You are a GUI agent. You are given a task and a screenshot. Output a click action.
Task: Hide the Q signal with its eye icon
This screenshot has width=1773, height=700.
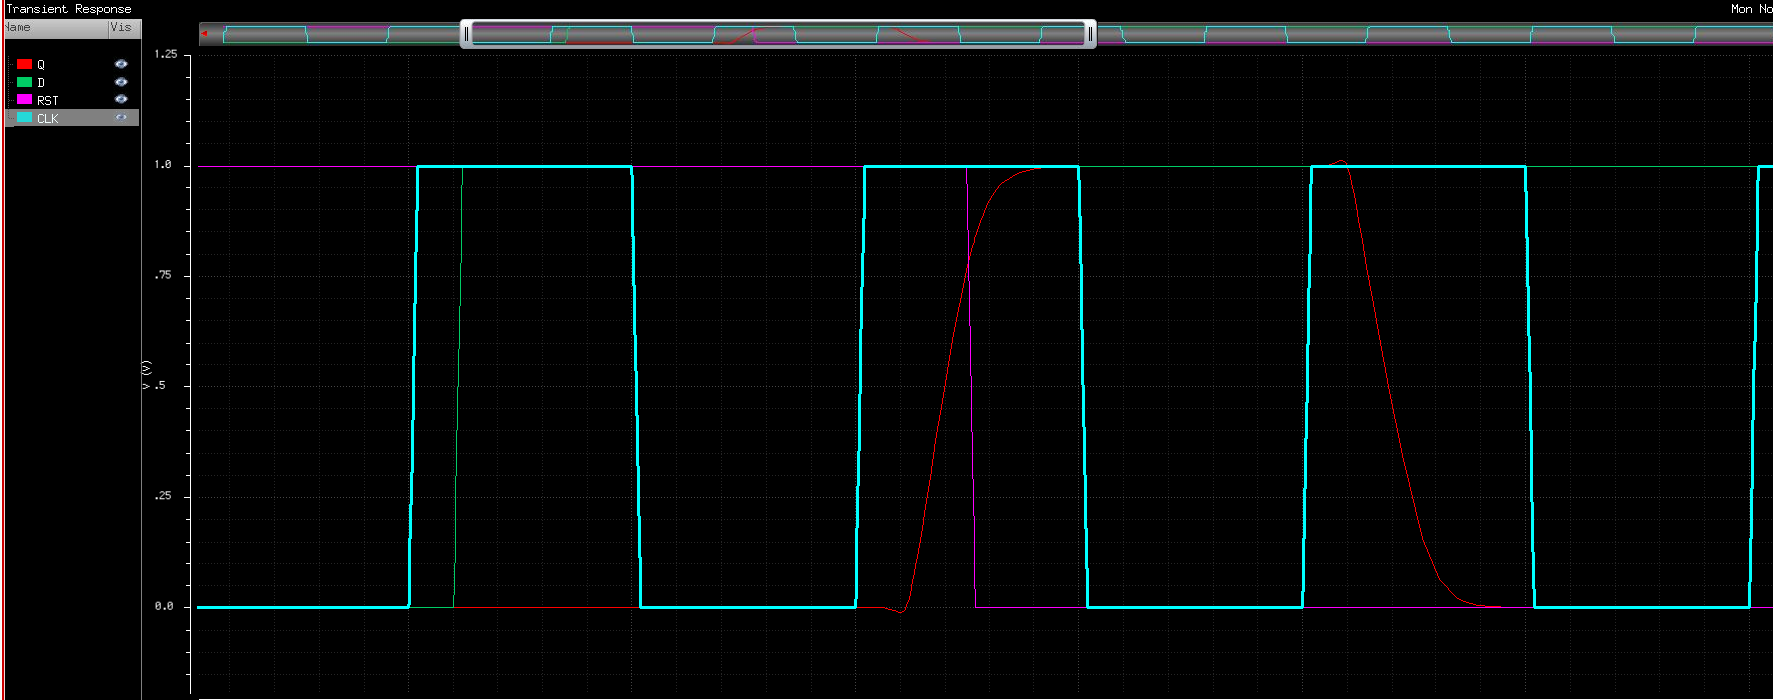[121, 64]
